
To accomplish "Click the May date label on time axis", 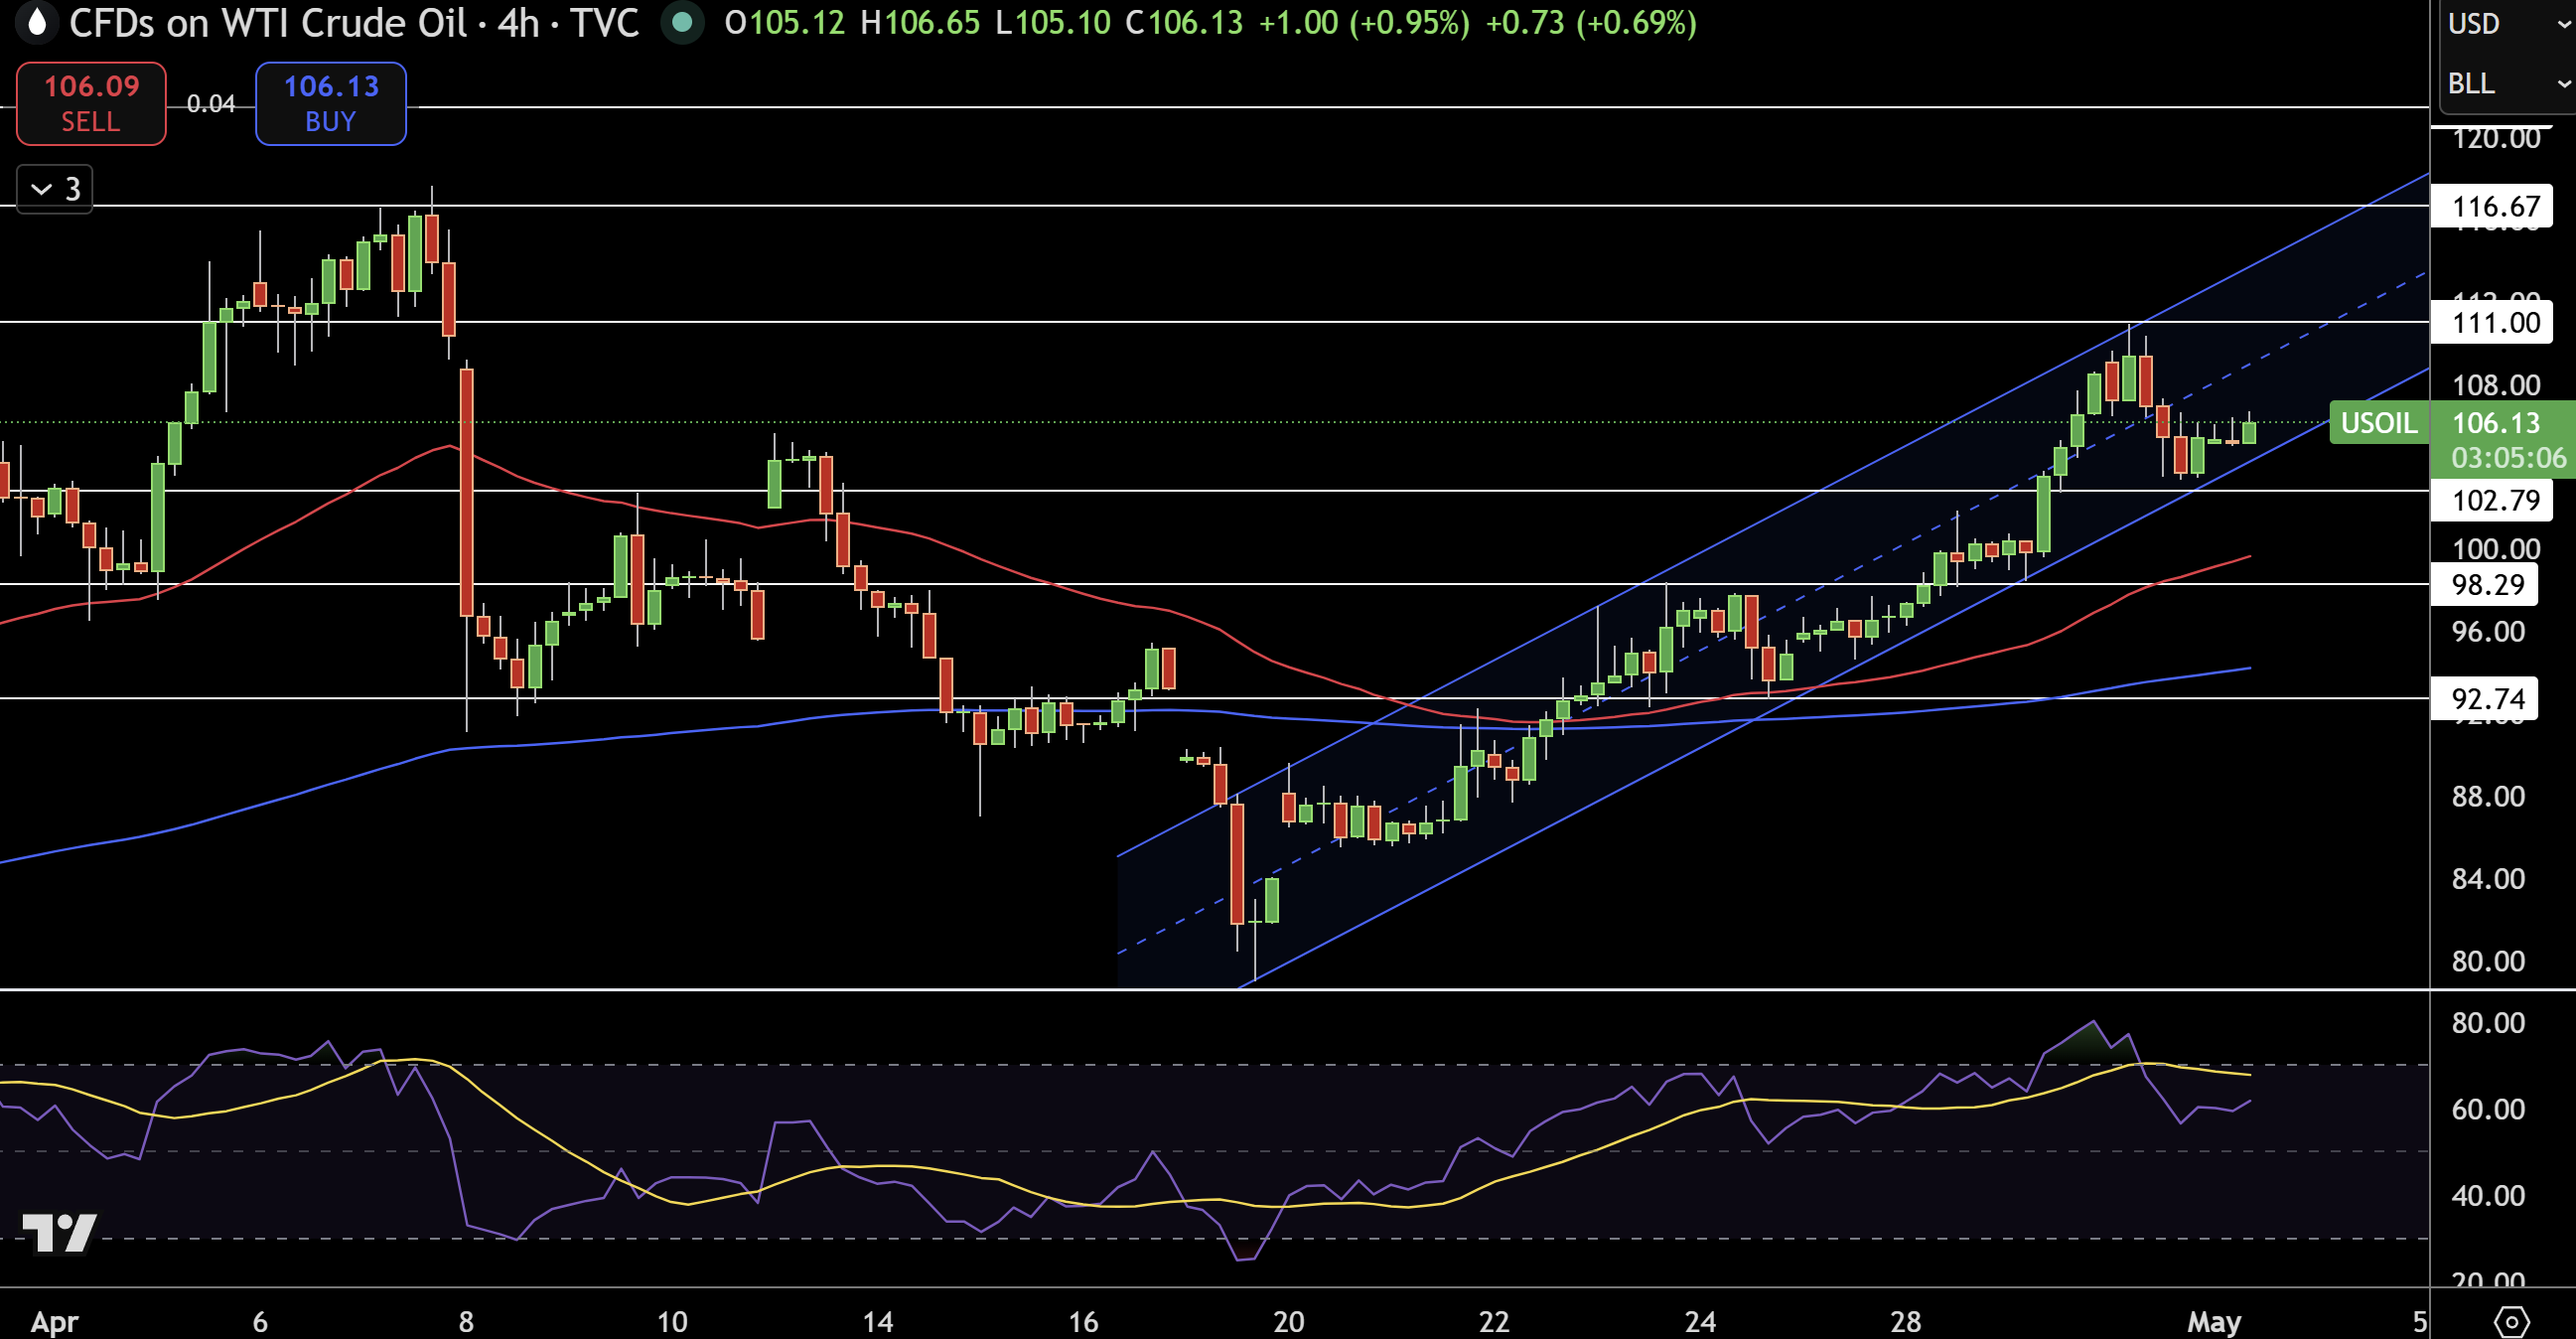I will (2214, 1321).
